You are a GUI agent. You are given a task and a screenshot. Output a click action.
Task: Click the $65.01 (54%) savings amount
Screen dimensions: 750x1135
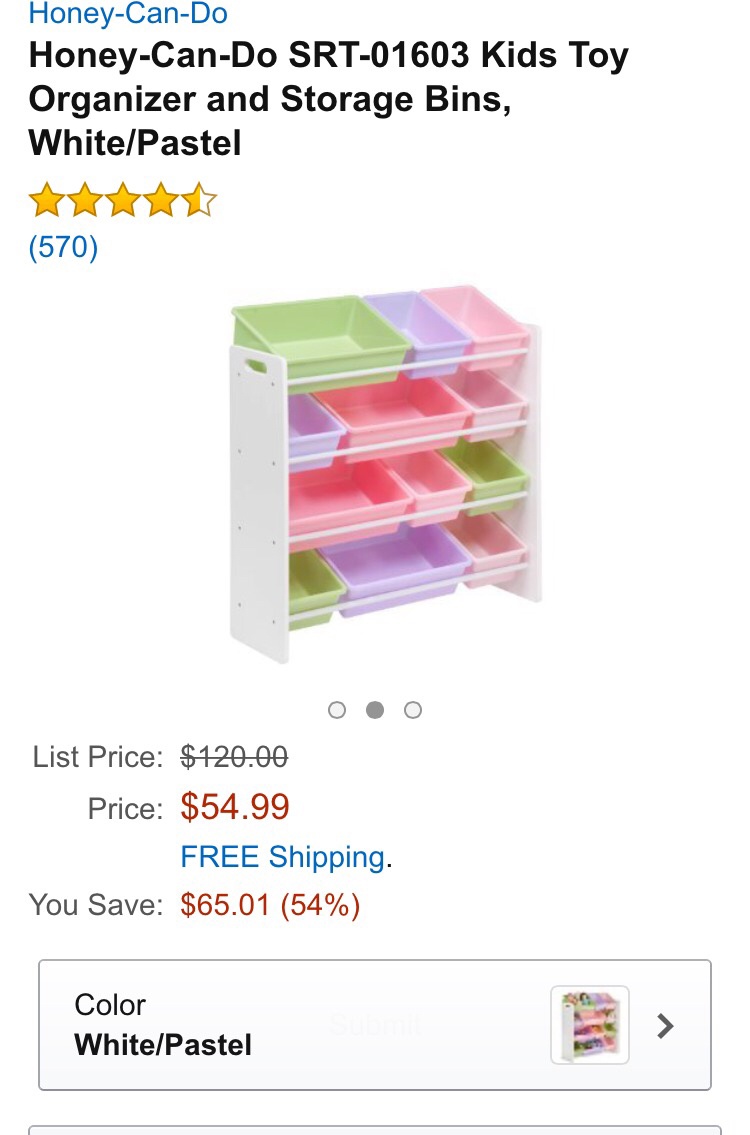(270, 905)
